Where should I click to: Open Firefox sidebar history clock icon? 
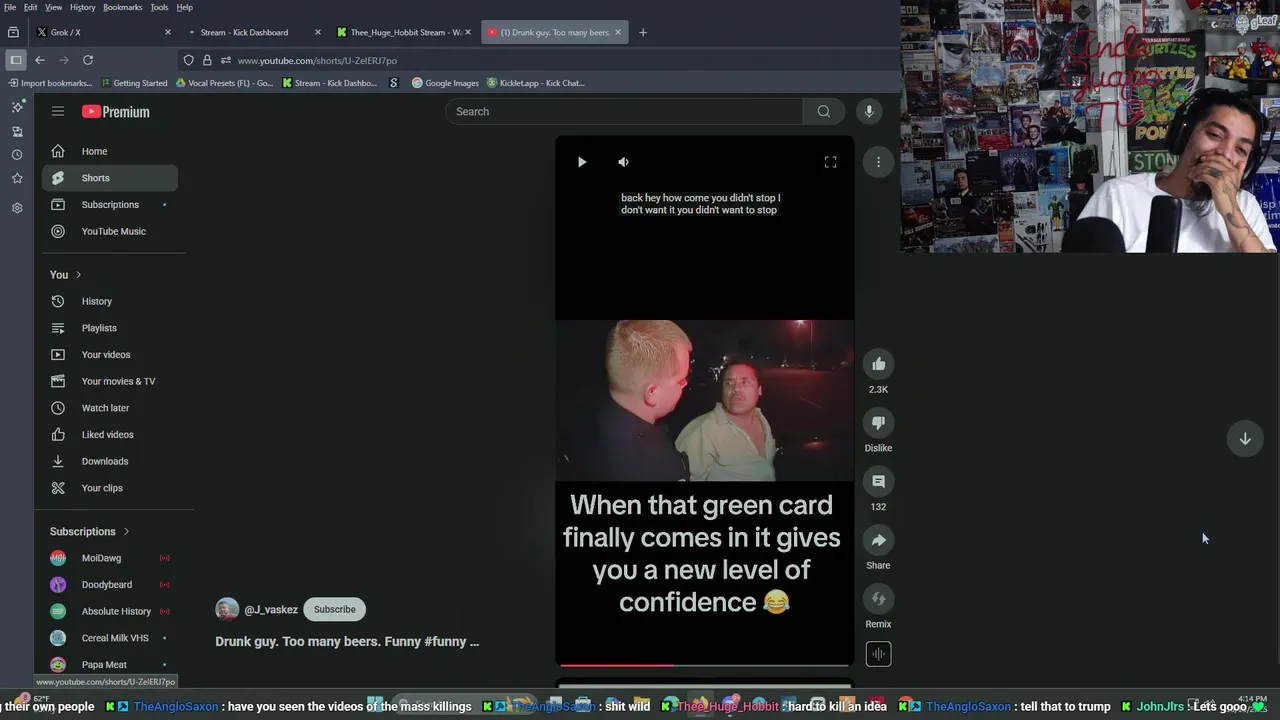coord(17,155)
